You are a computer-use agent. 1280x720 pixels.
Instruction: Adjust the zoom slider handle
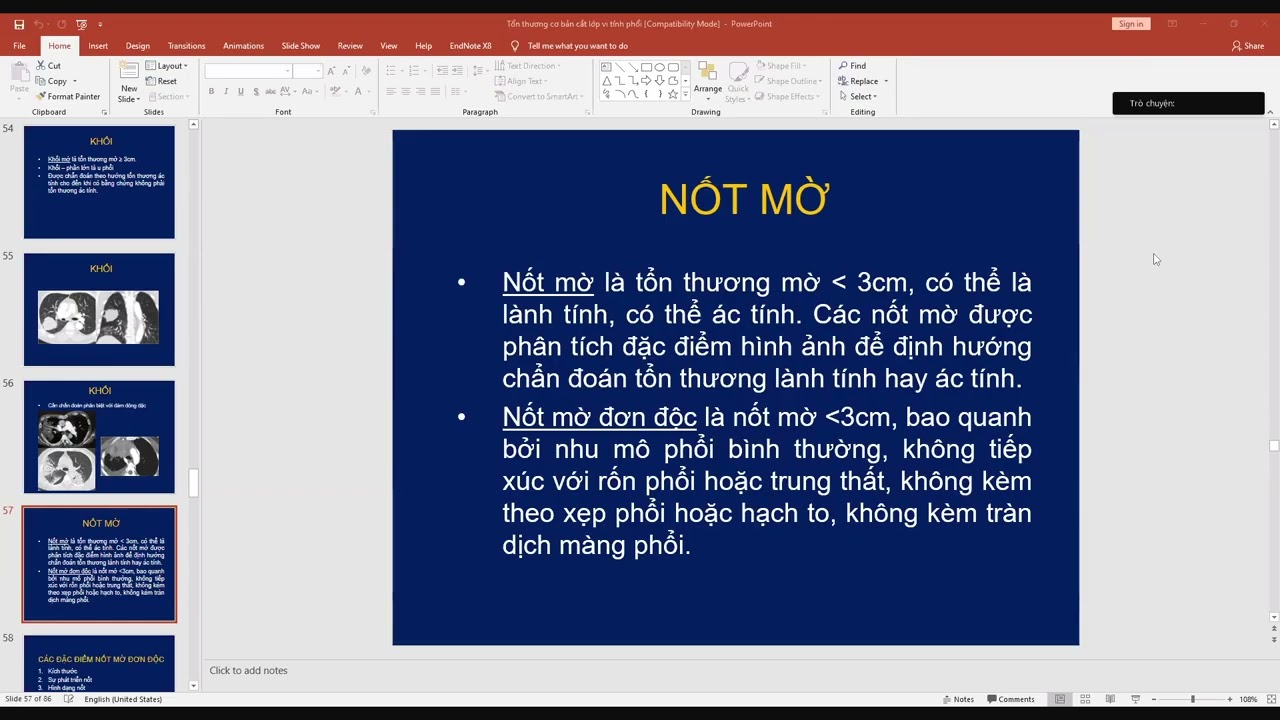tap(1192, 699)
